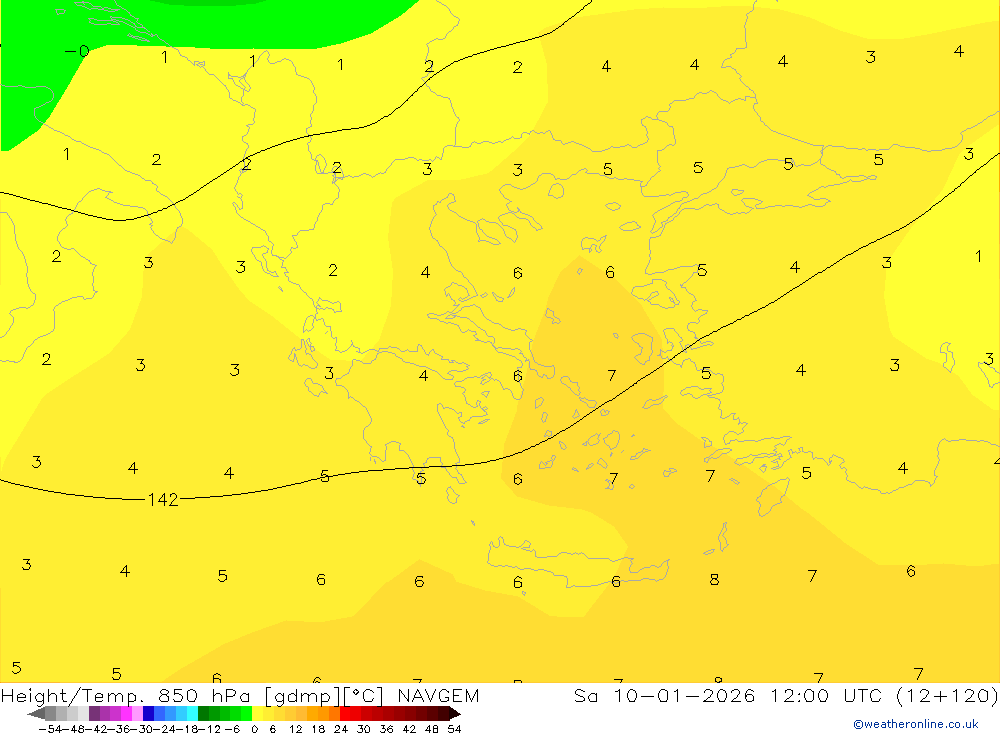
Task: Click the 54 label at right end of scale
Action: pyautogui.click(x=454, y=729)
